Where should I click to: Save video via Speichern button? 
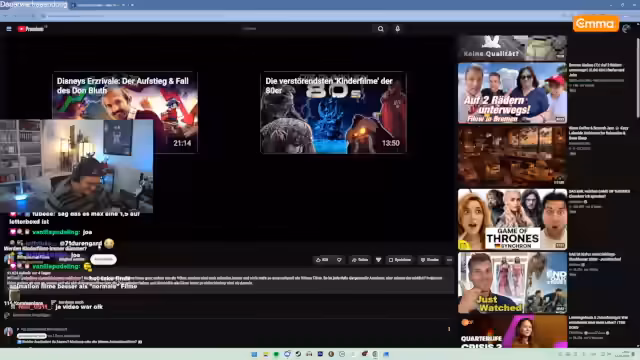click(x=400, y=260)
